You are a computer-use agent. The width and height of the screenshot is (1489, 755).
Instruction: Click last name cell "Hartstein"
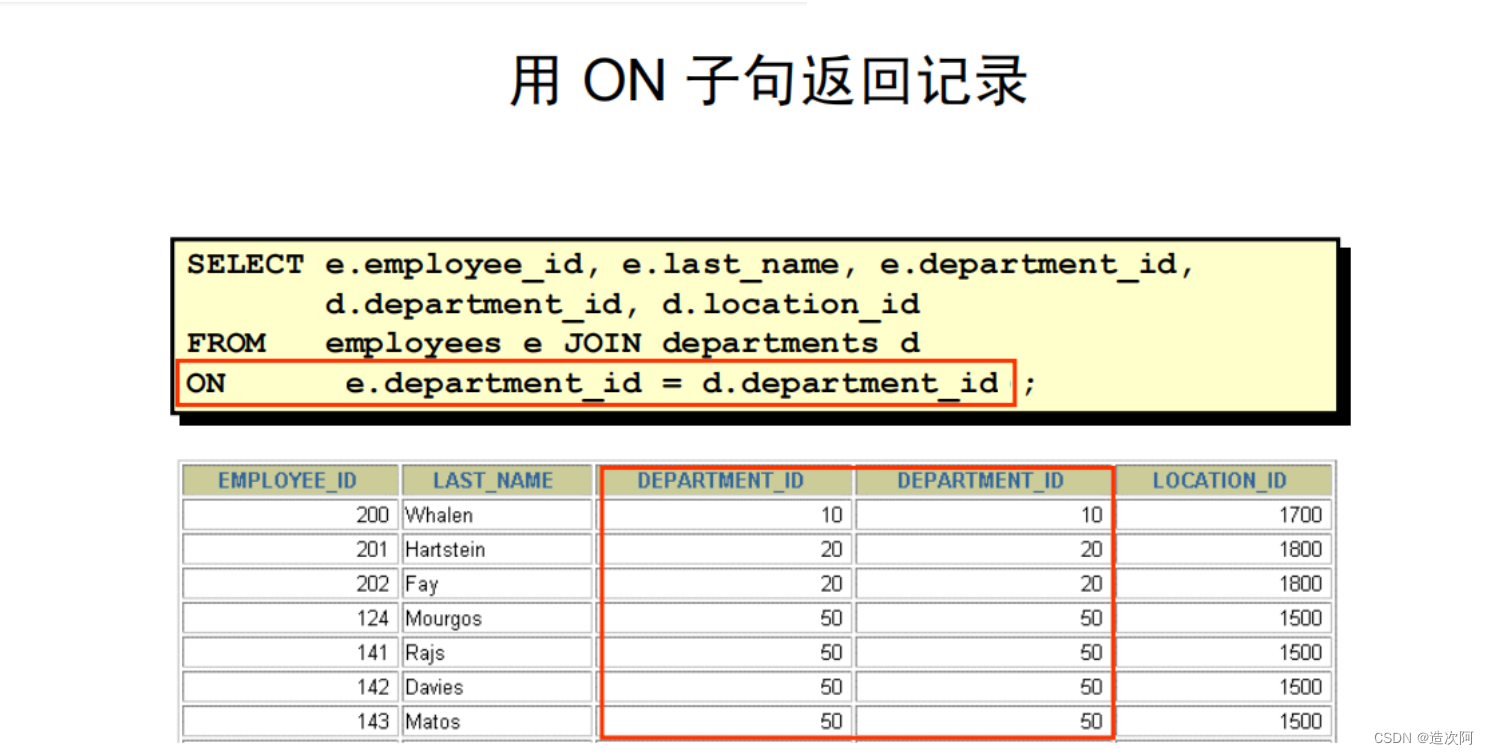(497, 549)
